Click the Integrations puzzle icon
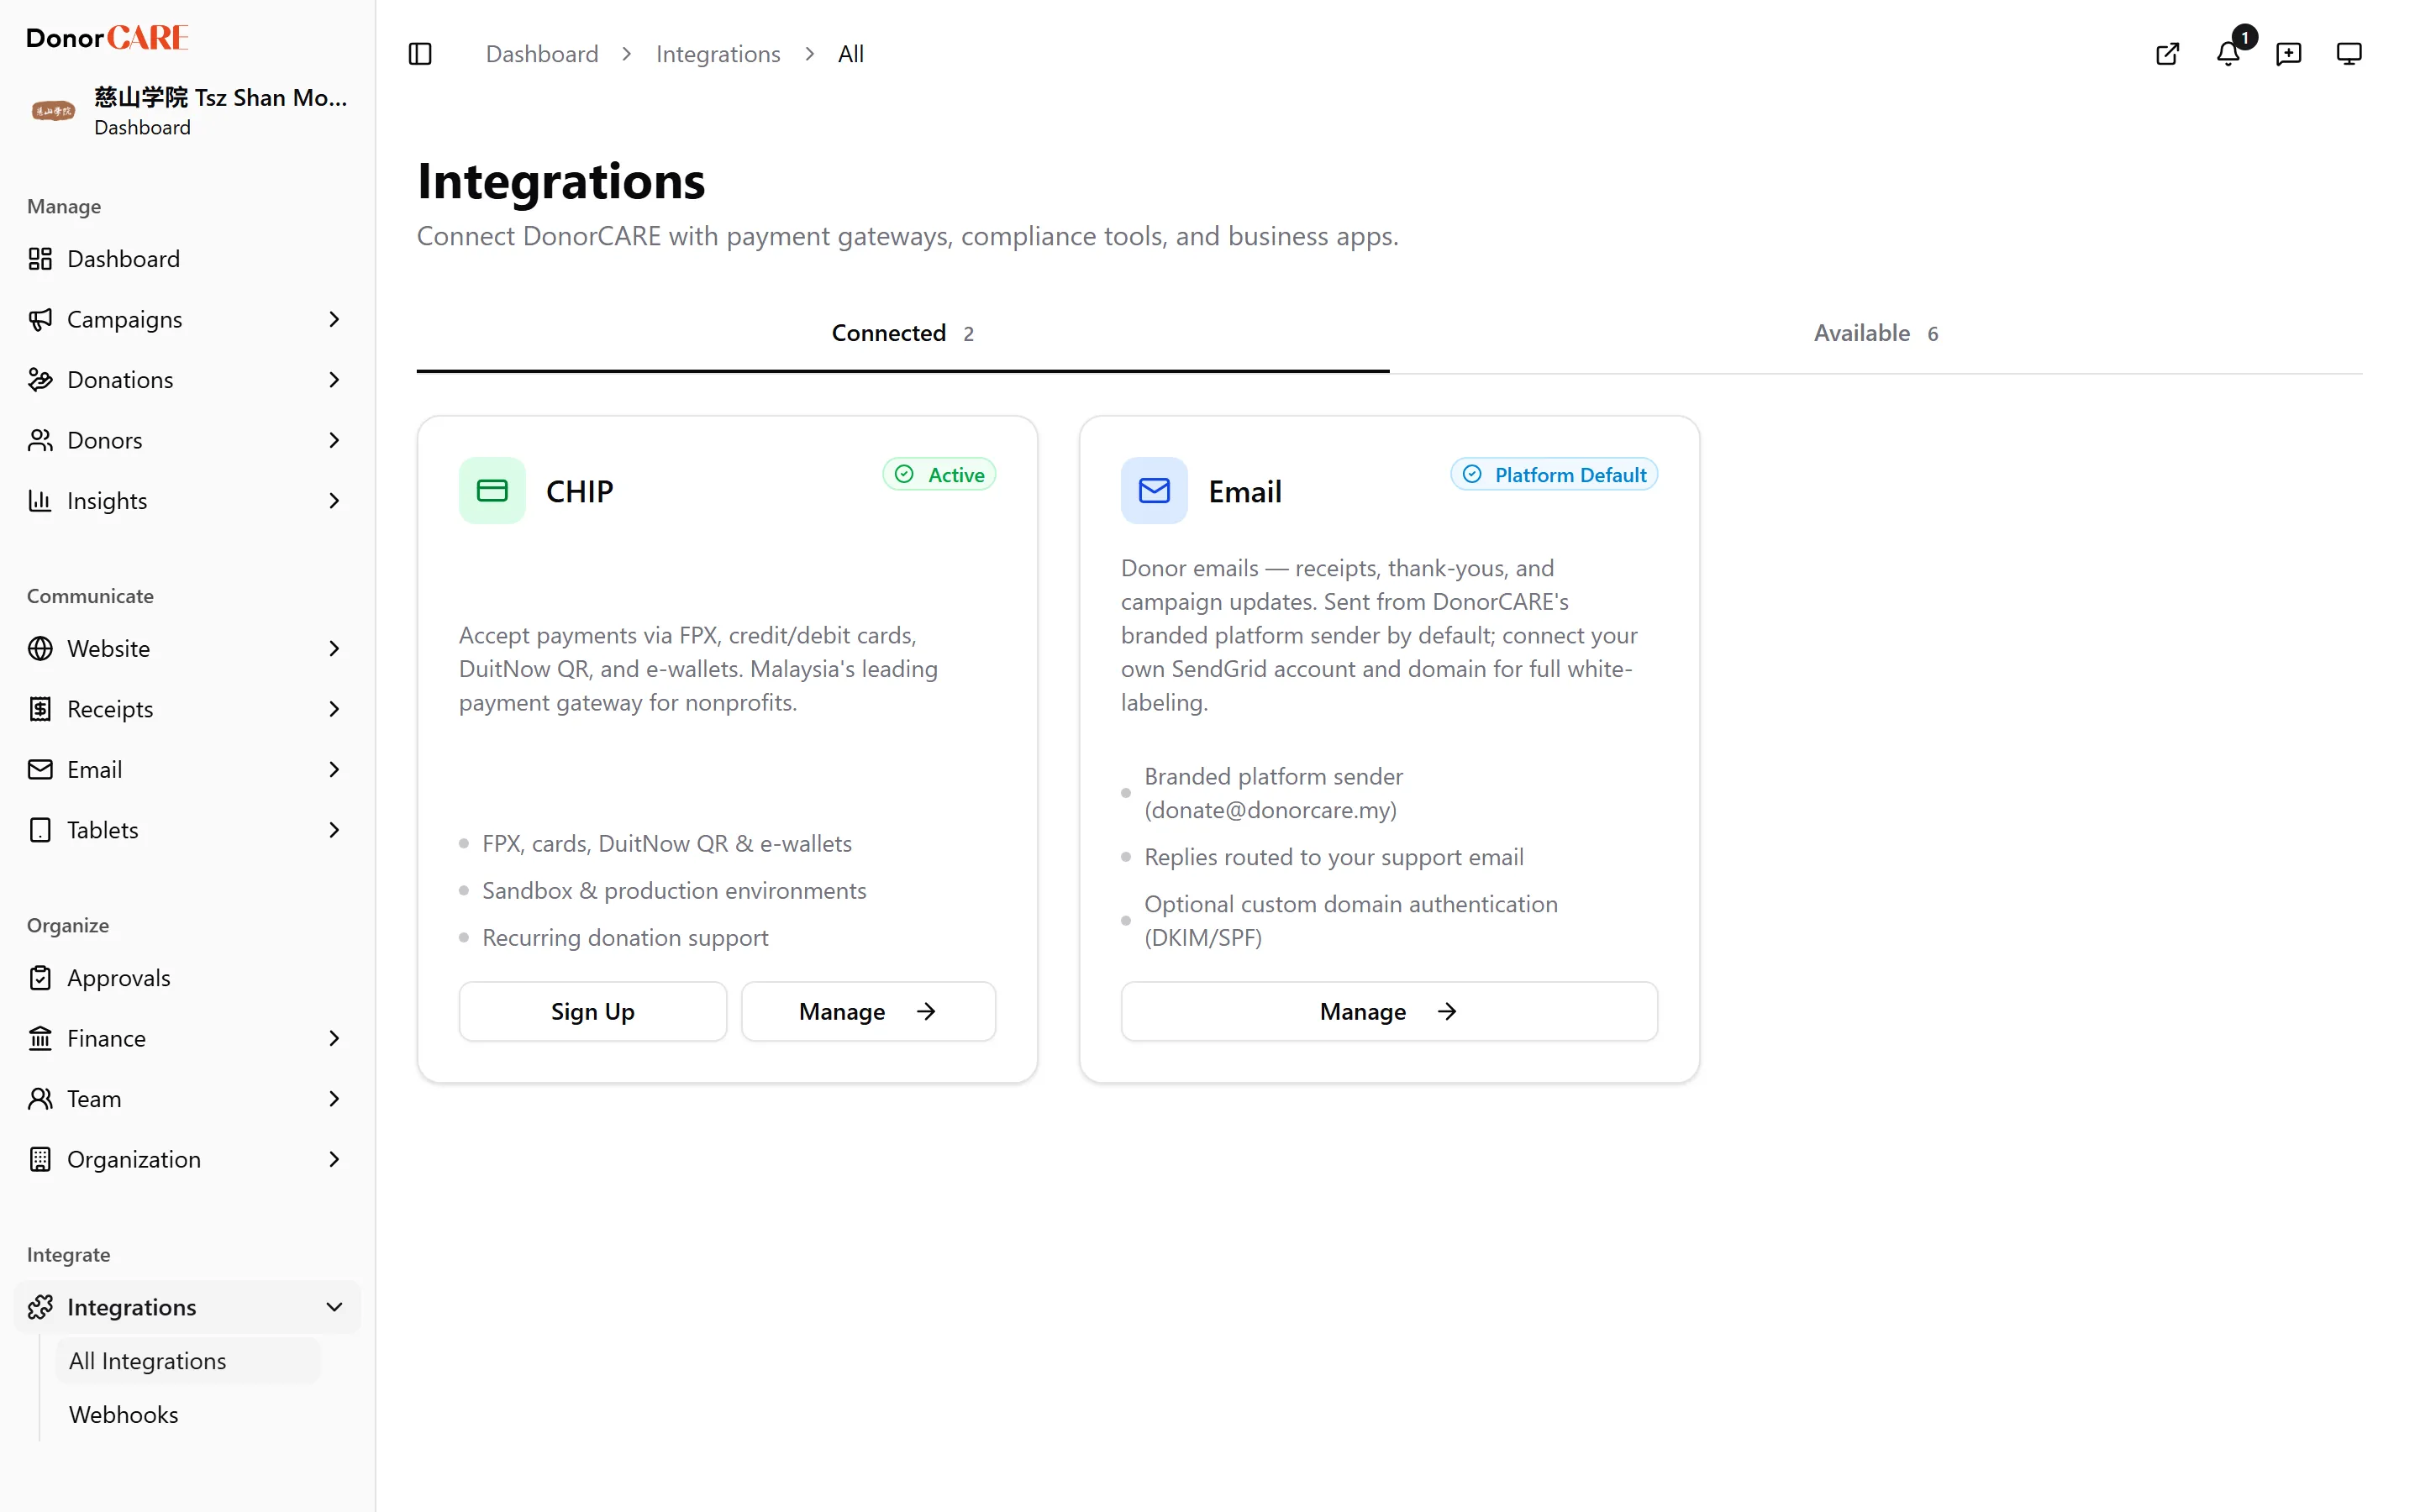Image resolution: width=2420 pixels, height=1512 pixels. [x=40, y=1307]
